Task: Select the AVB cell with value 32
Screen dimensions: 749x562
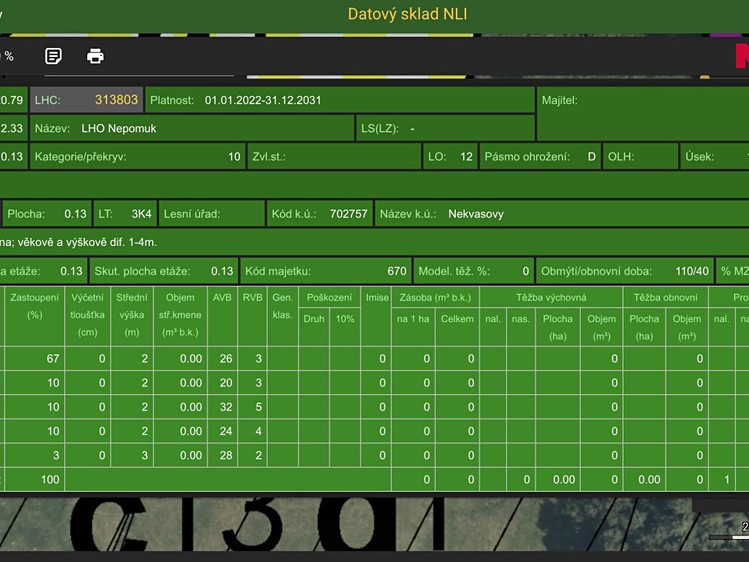Action: [222, 407]
